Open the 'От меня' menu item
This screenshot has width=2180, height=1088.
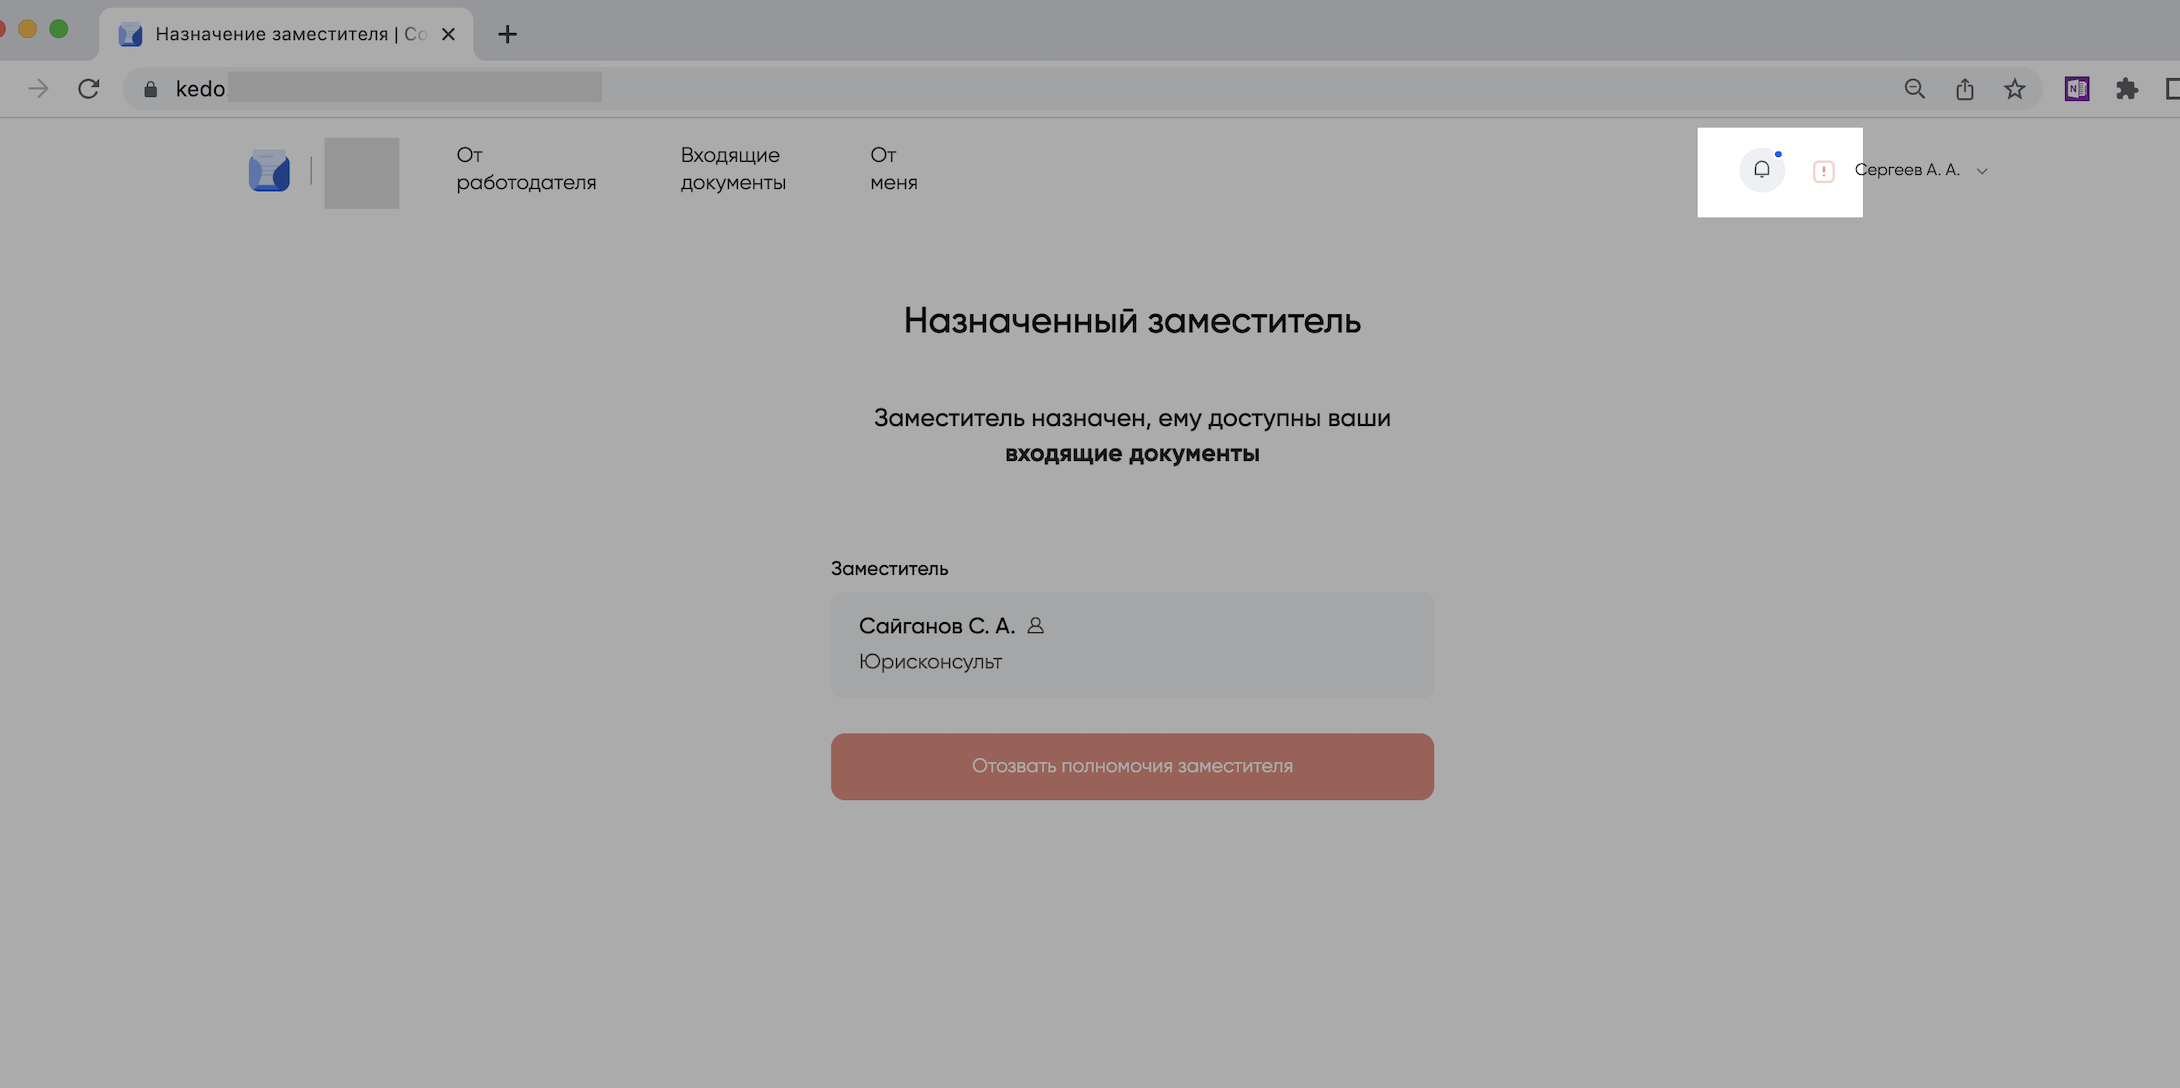(x=893, y=169)
